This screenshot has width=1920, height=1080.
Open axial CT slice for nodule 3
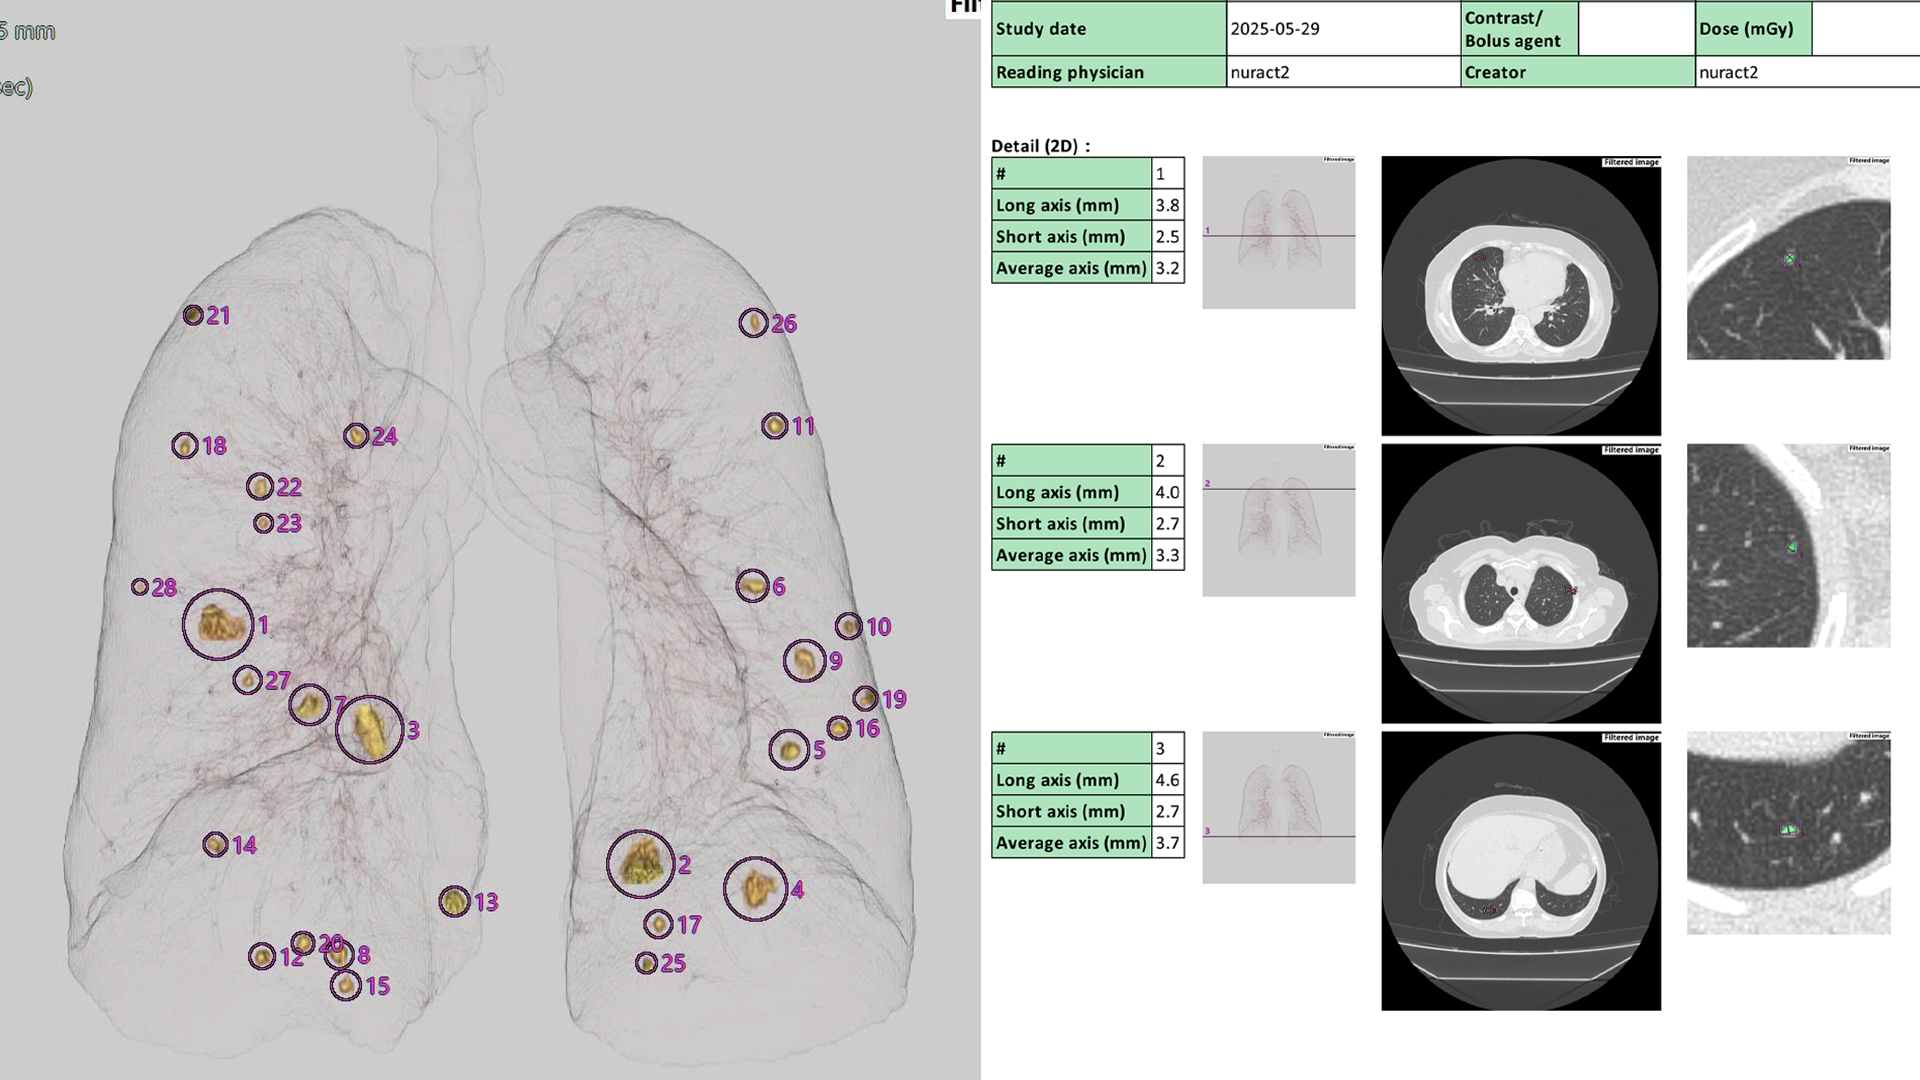tap(1520, 870)
